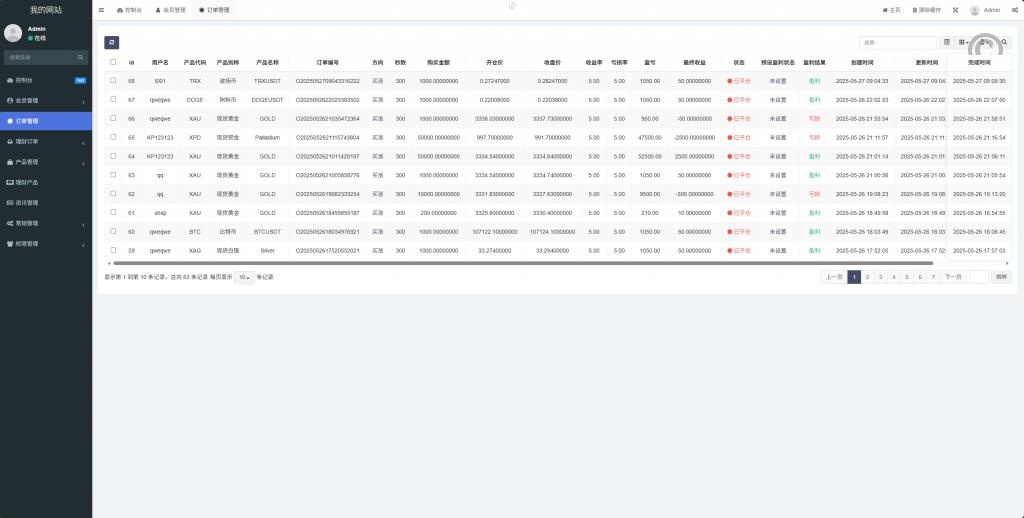
Task: Expand 会员管理 in the sidebar
Action: point(46,100)
